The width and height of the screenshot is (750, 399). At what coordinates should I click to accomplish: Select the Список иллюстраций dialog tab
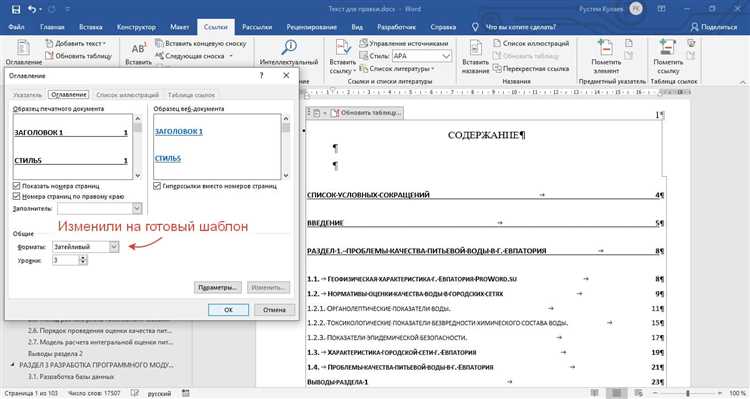127,95
